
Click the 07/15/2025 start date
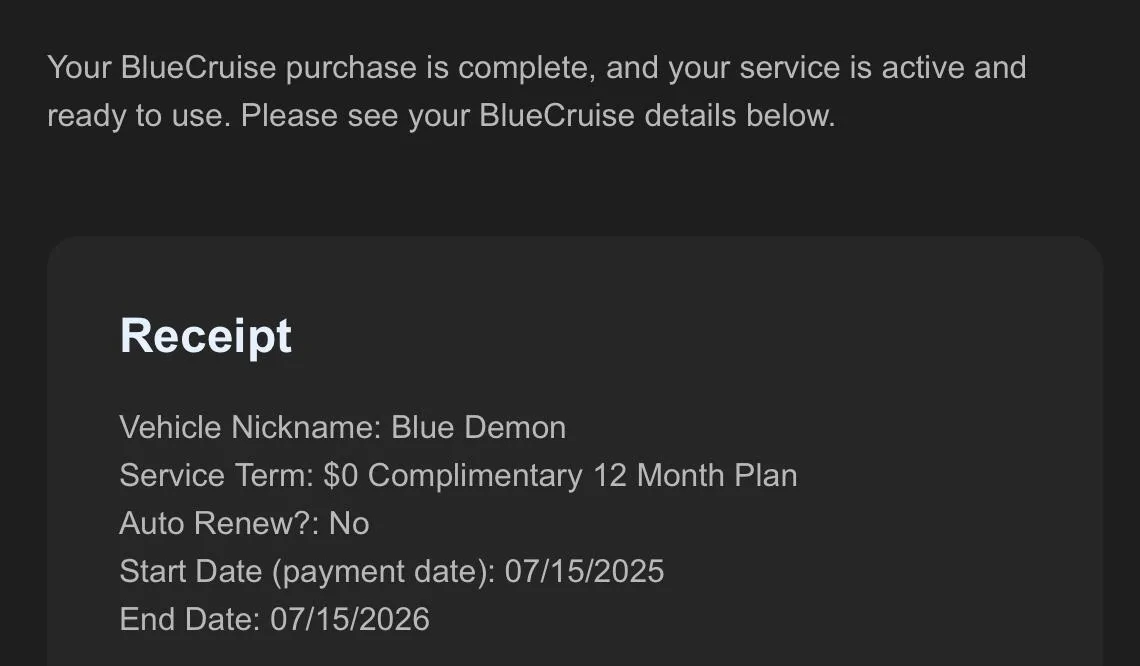[x=585, y=571]
